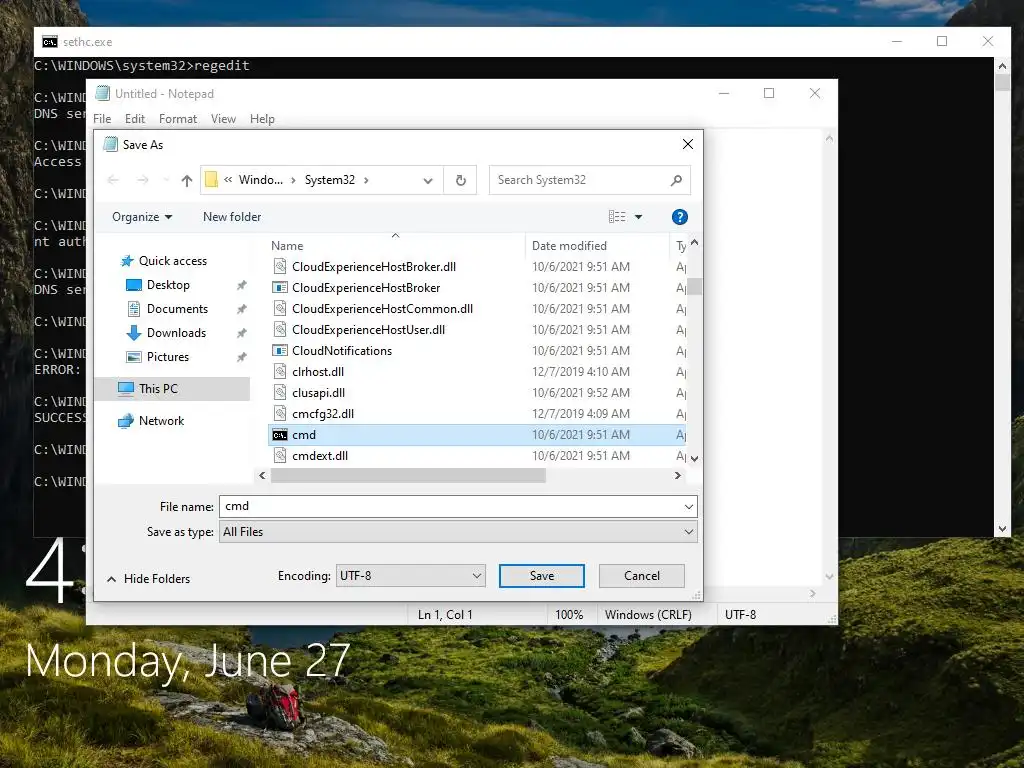
Task: Click the sethc.exe console icon in title bar
Action: point(50,42)
